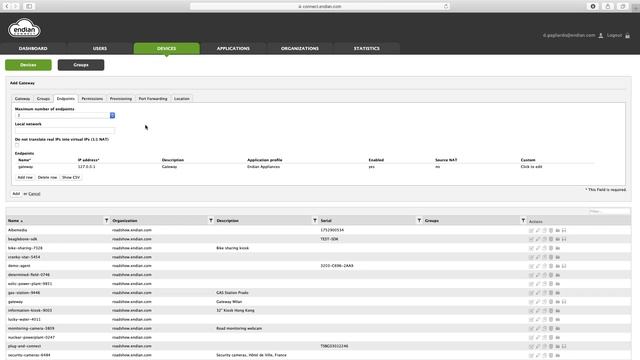Click the trash icon for nuclear-powerplant row
640x360 pixels.
pyautogui.click(x=551, y=338)
